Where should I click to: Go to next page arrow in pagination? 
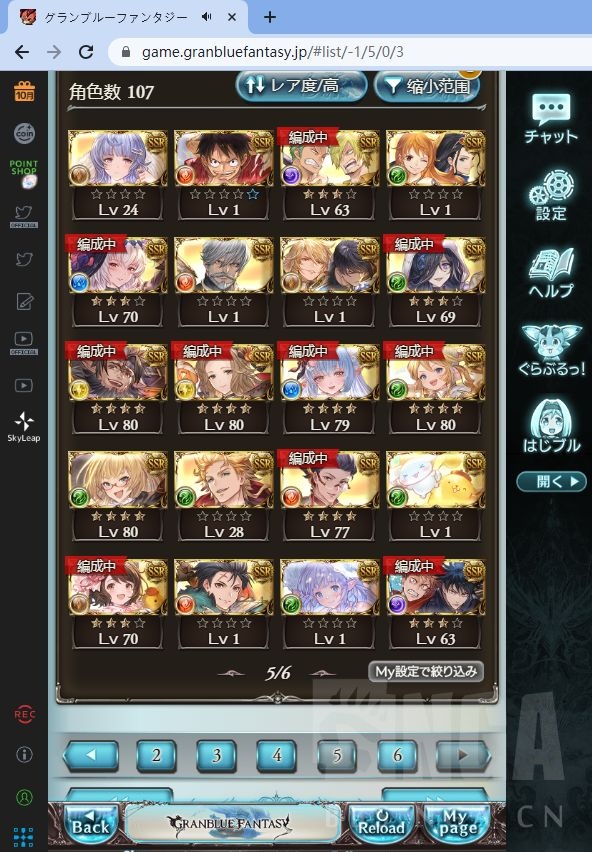(x=463, y=755)
